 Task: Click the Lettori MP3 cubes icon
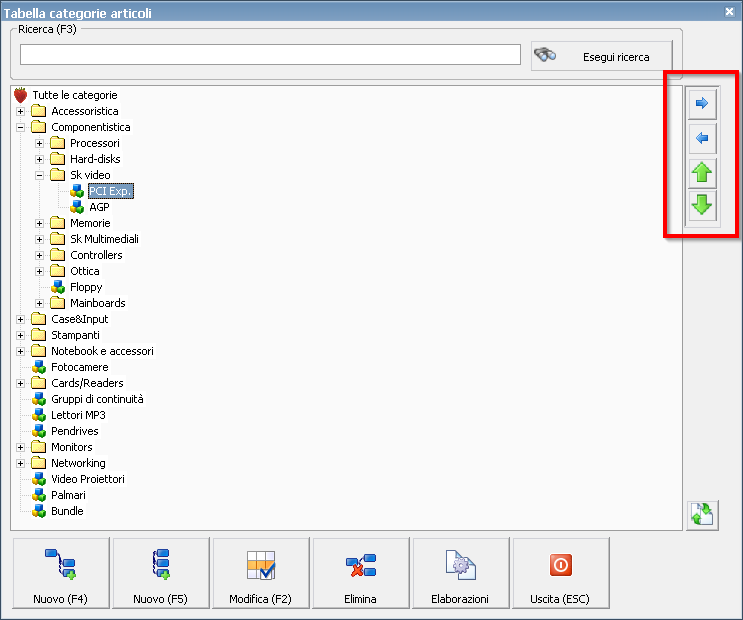click(39, 415)
